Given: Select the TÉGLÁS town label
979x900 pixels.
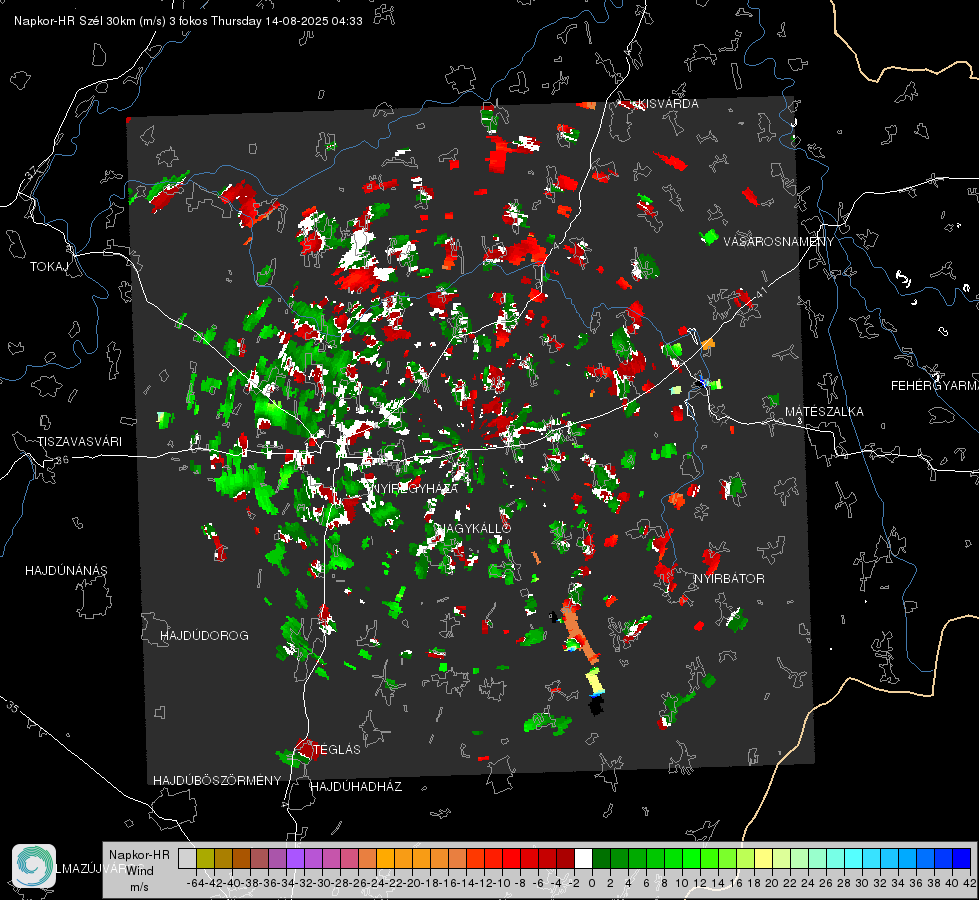Looking at the screenshot, I should [337, 750].
